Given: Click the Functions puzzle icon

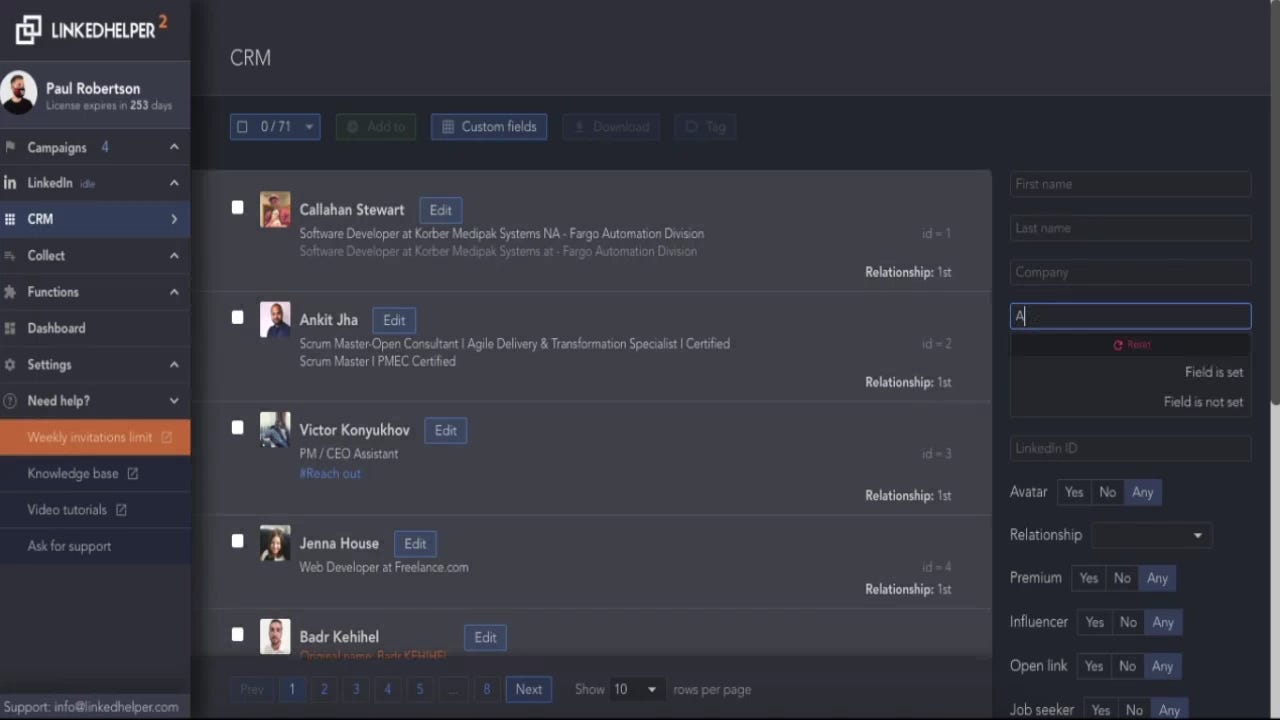Looking at the screenshot, I should tap(10, 292).
